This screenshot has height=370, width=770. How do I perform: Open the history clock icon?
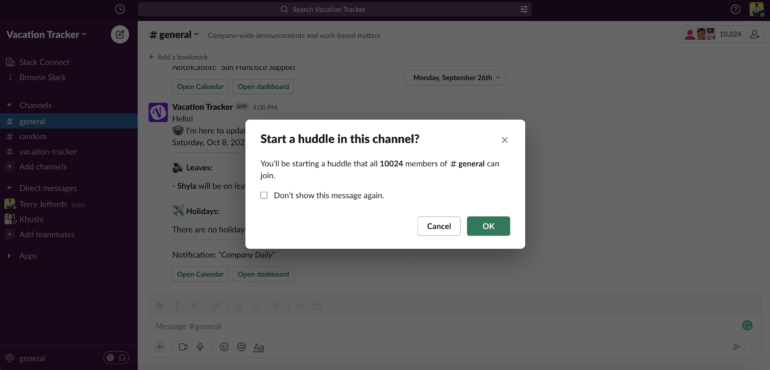tap(119, 9)
